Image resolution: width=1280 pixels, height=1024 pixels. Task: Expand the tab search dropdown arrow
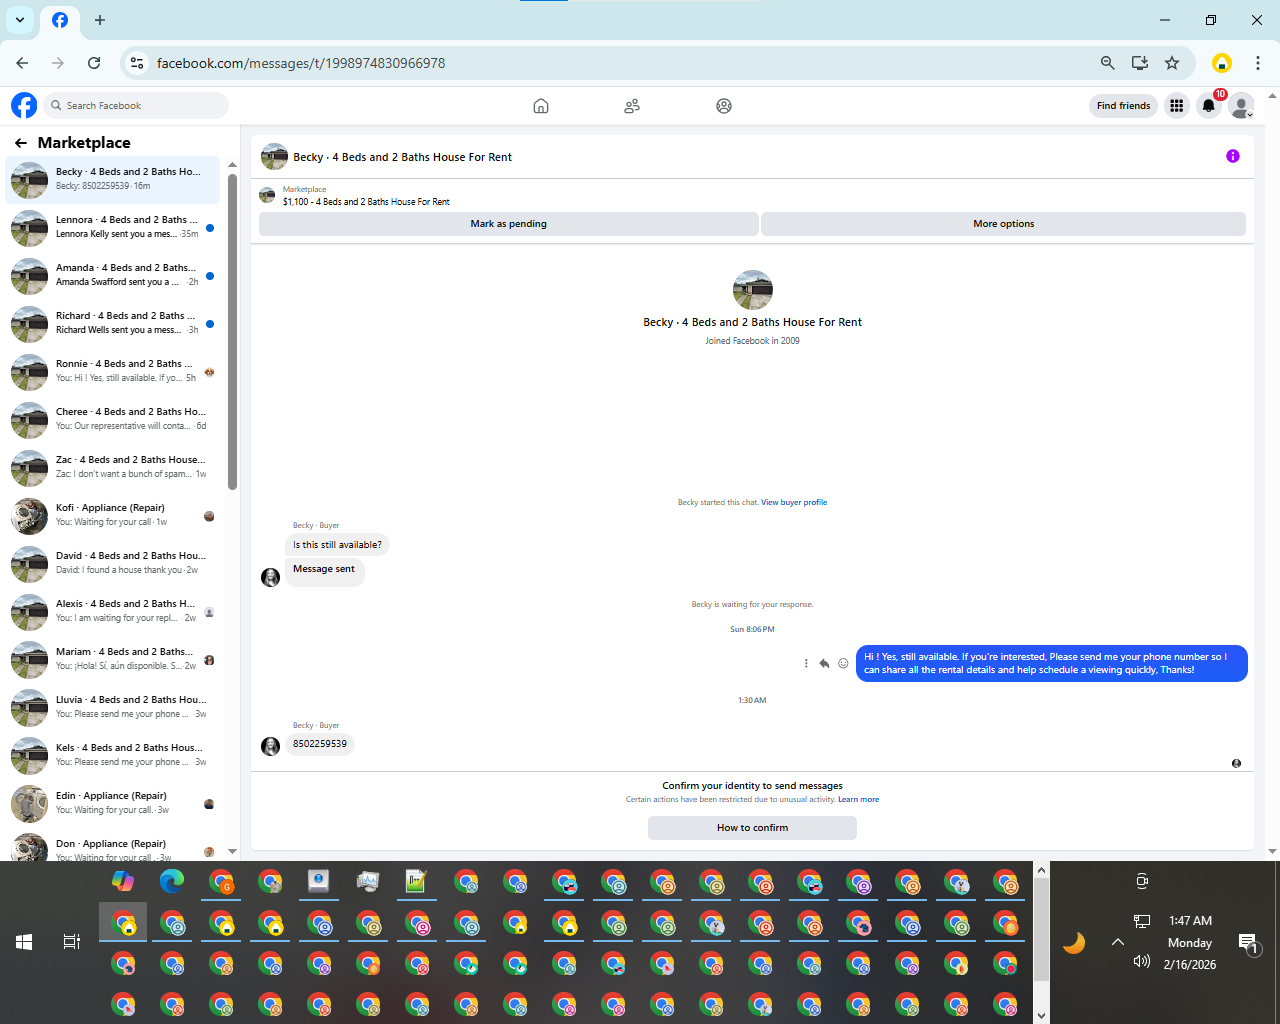coord(20,20)
